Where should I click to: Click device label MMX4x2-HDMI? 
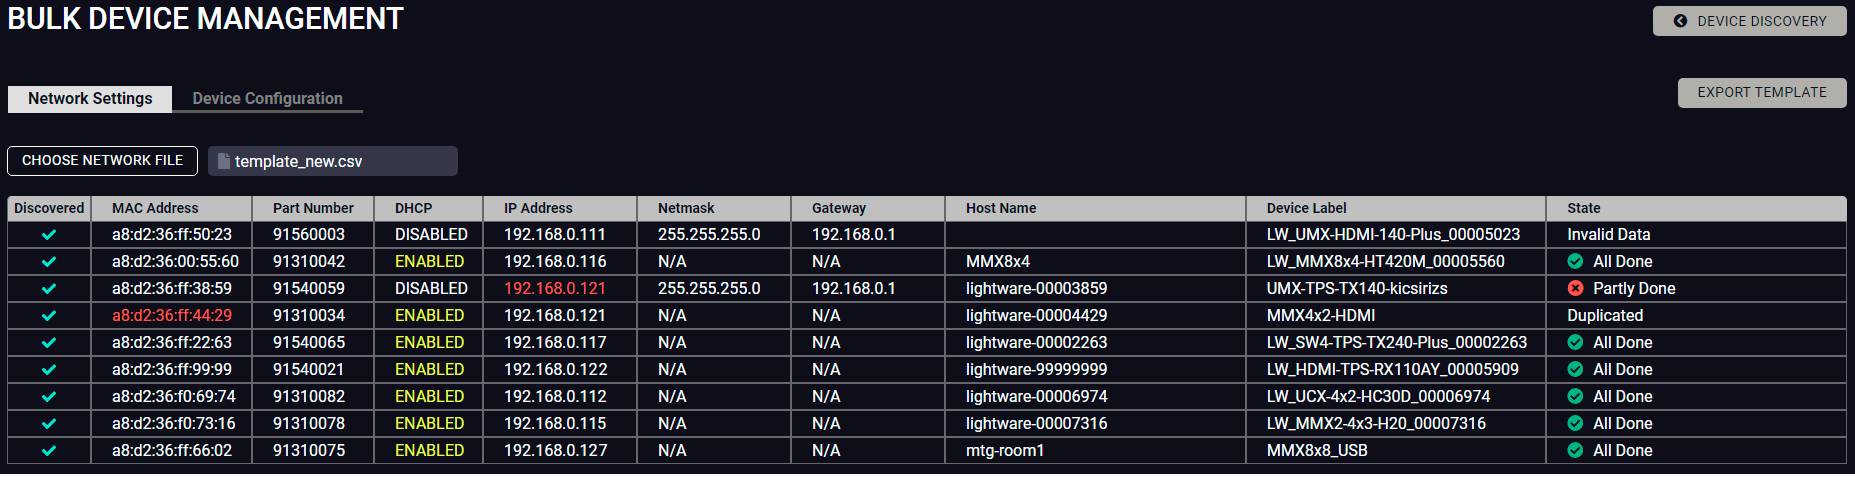point(1321,315)
